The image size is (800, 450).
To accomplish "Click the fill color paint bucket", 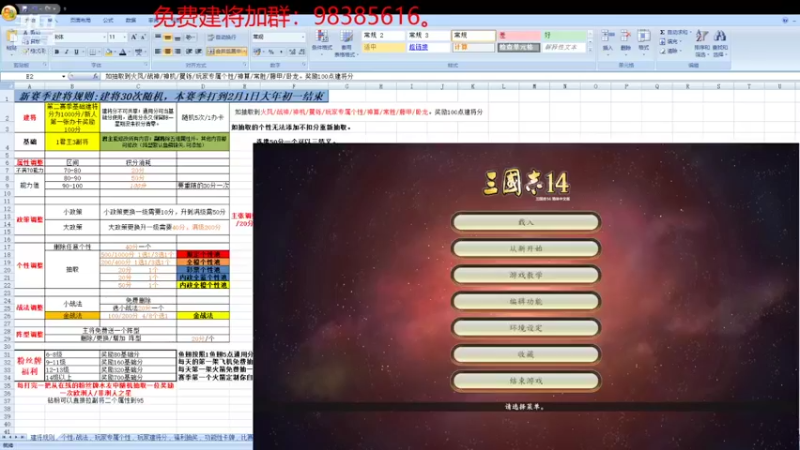I will 109,52.
